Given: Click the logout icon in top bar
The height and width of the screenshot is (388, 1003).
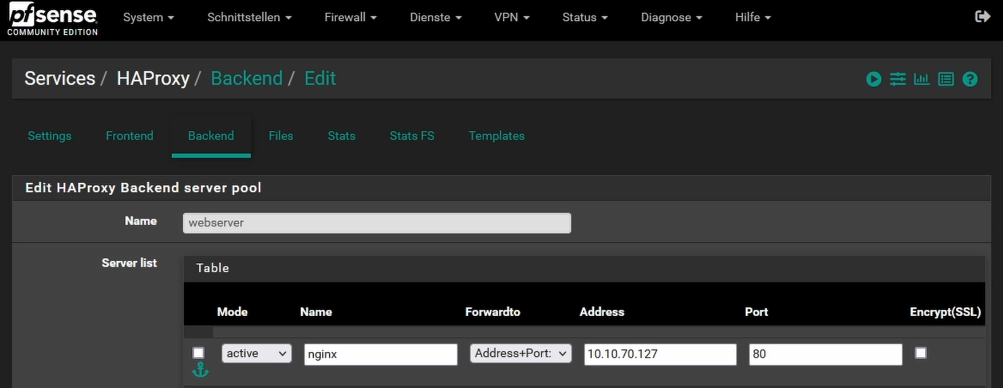Looking at the screenshot, I should [x=983, y=17].
